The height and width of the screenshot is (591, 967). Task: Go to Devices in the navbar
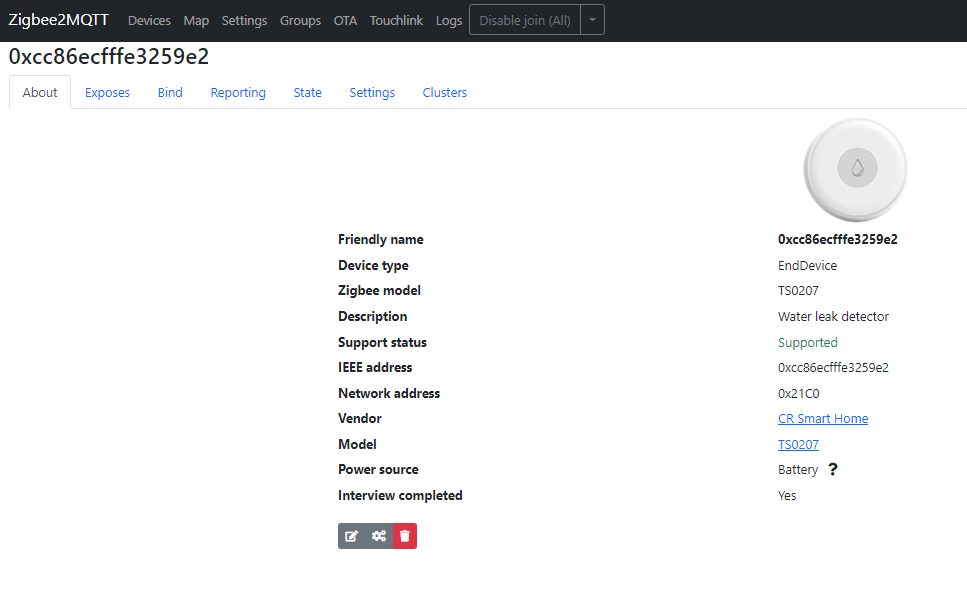pyautogui.click(x=149, y=20)
